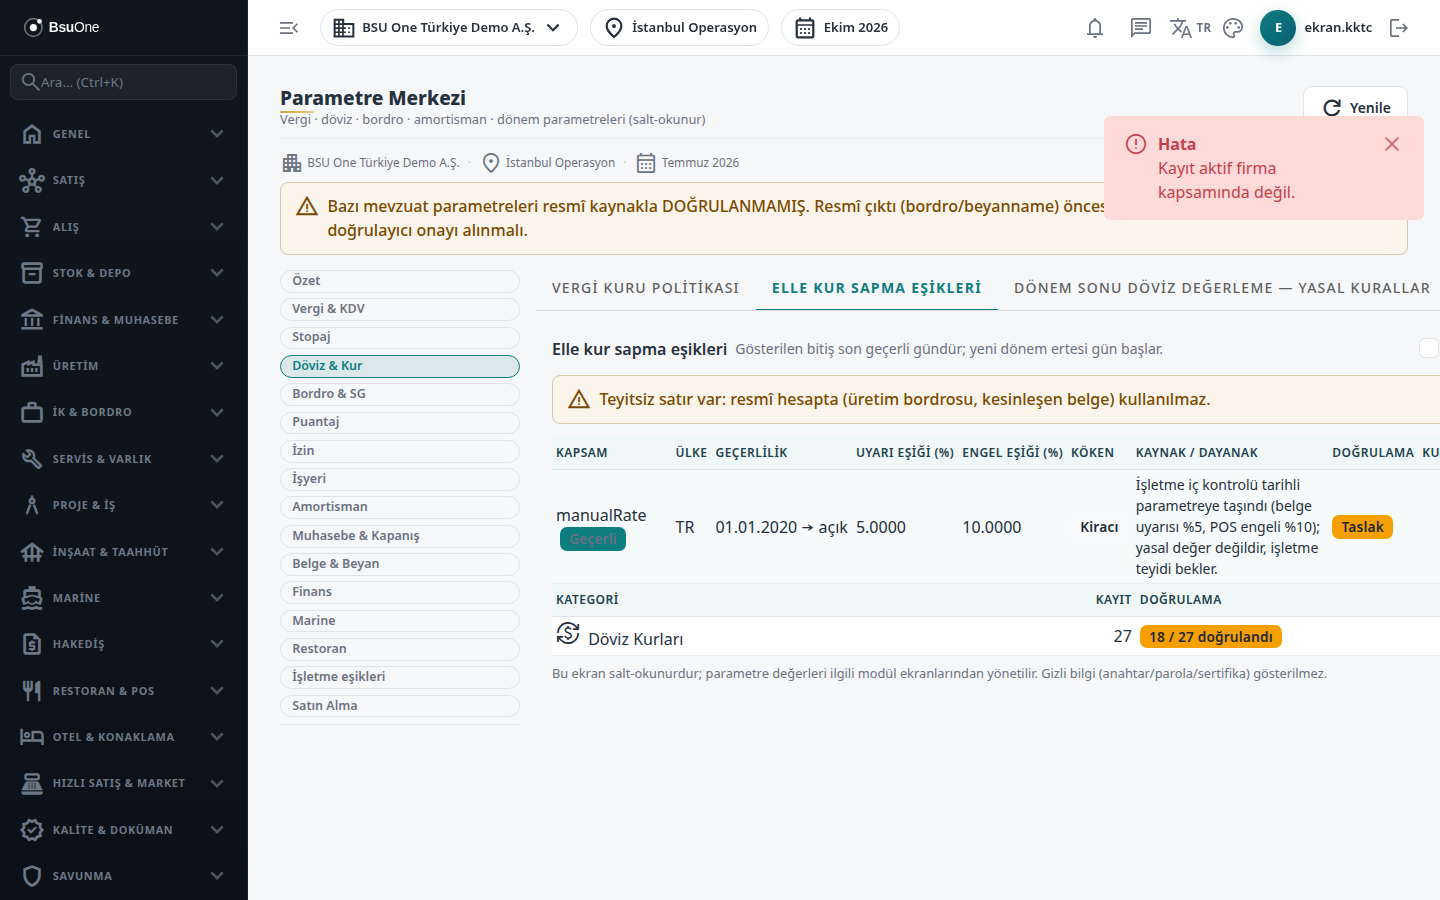Open the Bordro & SG category
1440x900 pixels.
click(x=400, y=394)
